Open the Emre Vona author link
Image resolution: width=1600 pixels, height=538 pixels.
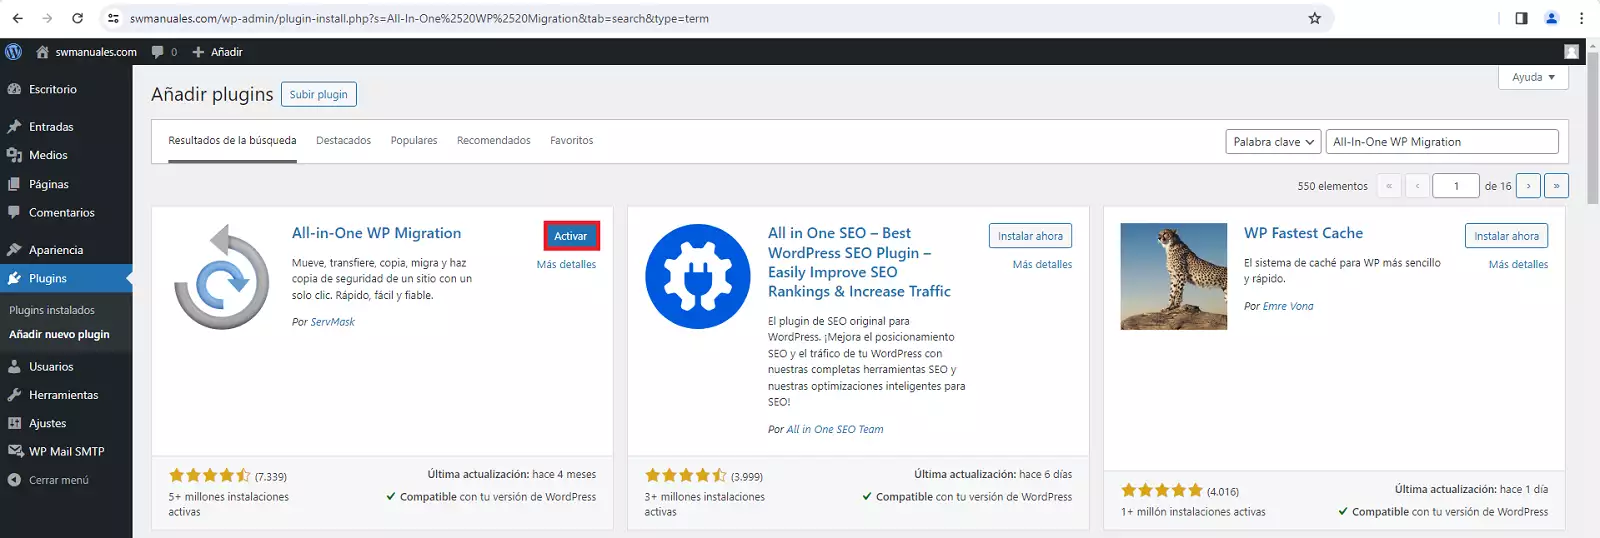point(1288,307)
